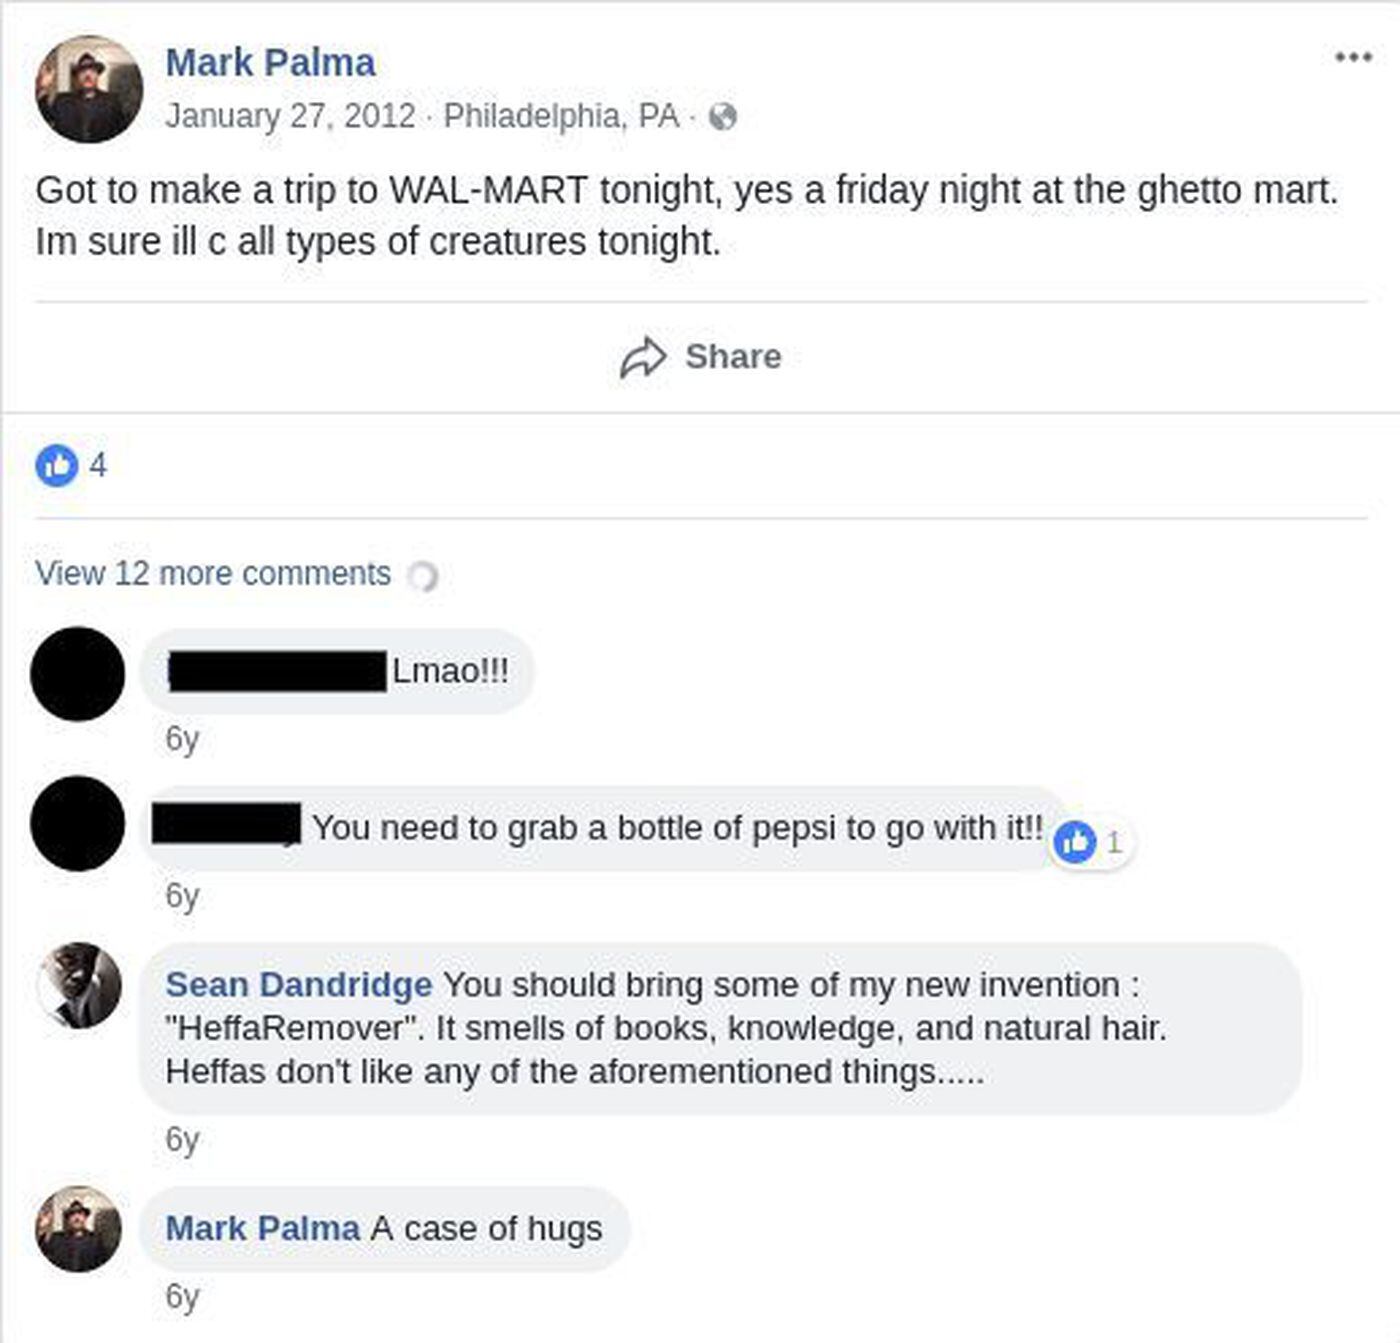
Task: Click Mark Palma's name in the hugs comment
Action: [262, 1229]
